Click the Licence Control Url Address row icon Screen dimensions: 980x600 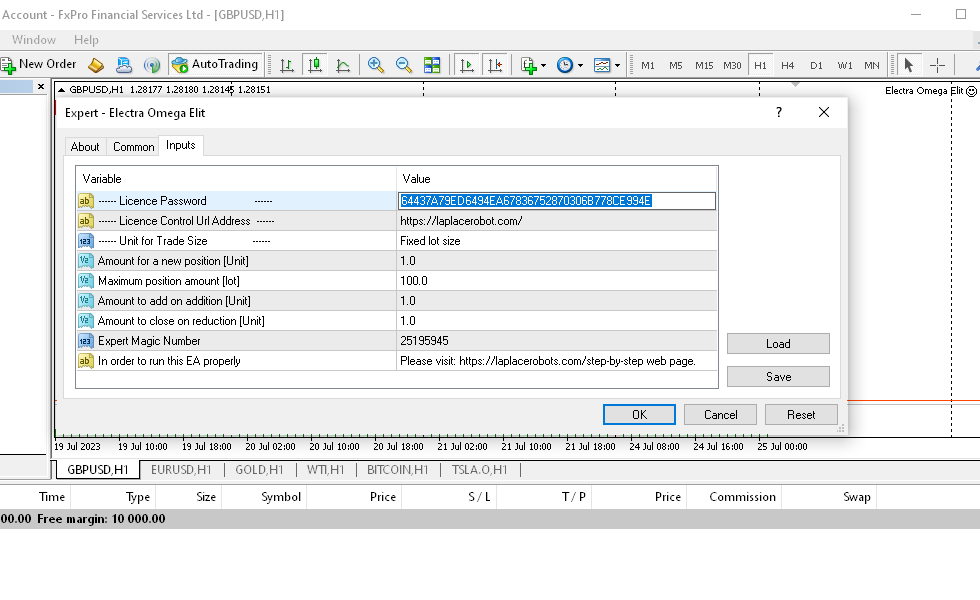(x=85, y=221)
